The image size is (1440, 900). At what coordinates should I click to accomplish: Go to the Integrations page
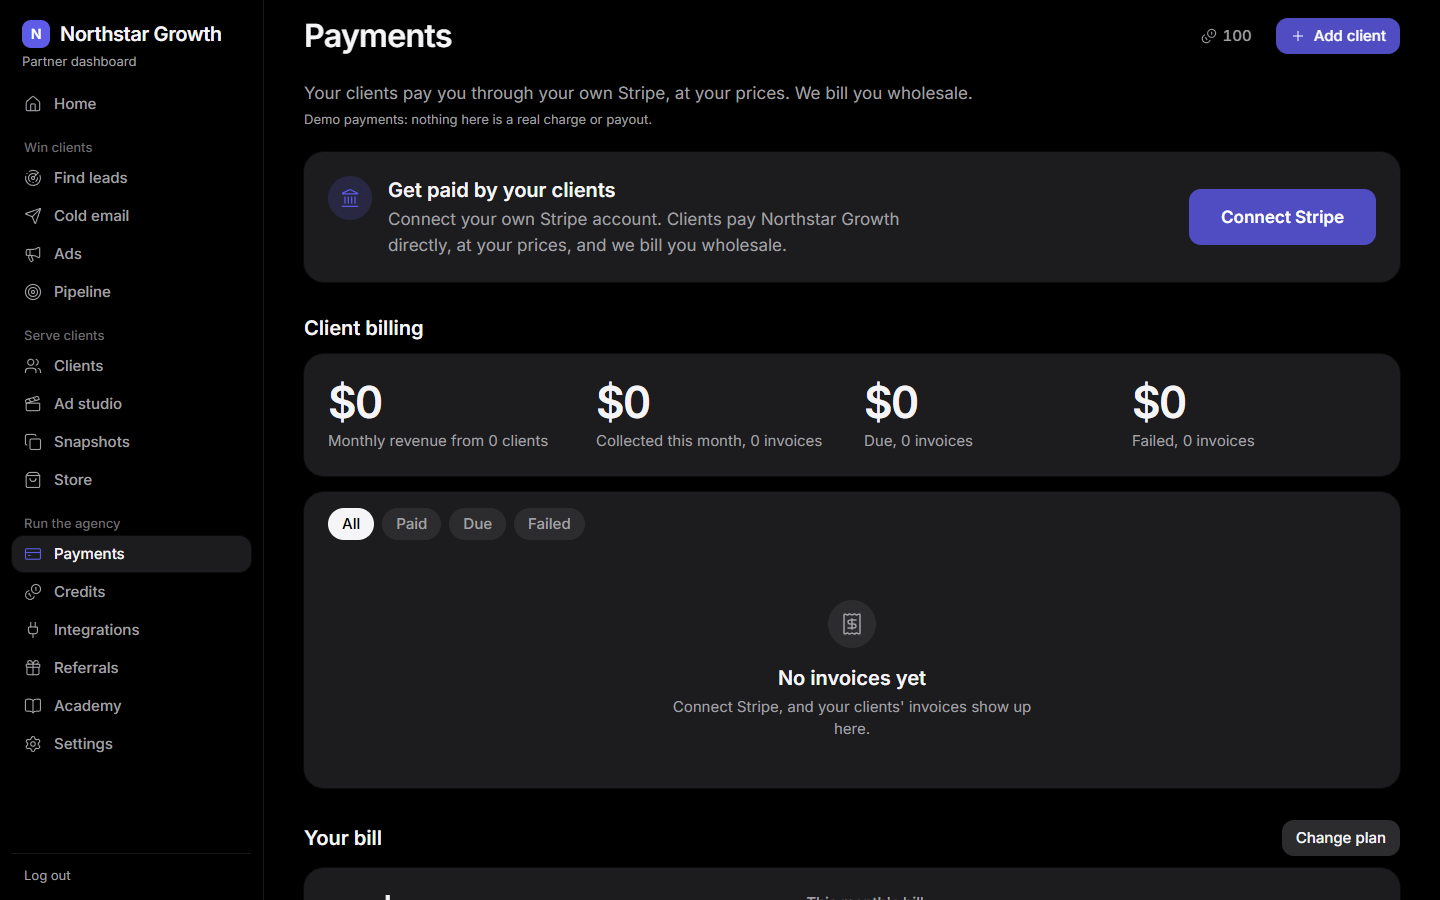[x=131, y=630]
